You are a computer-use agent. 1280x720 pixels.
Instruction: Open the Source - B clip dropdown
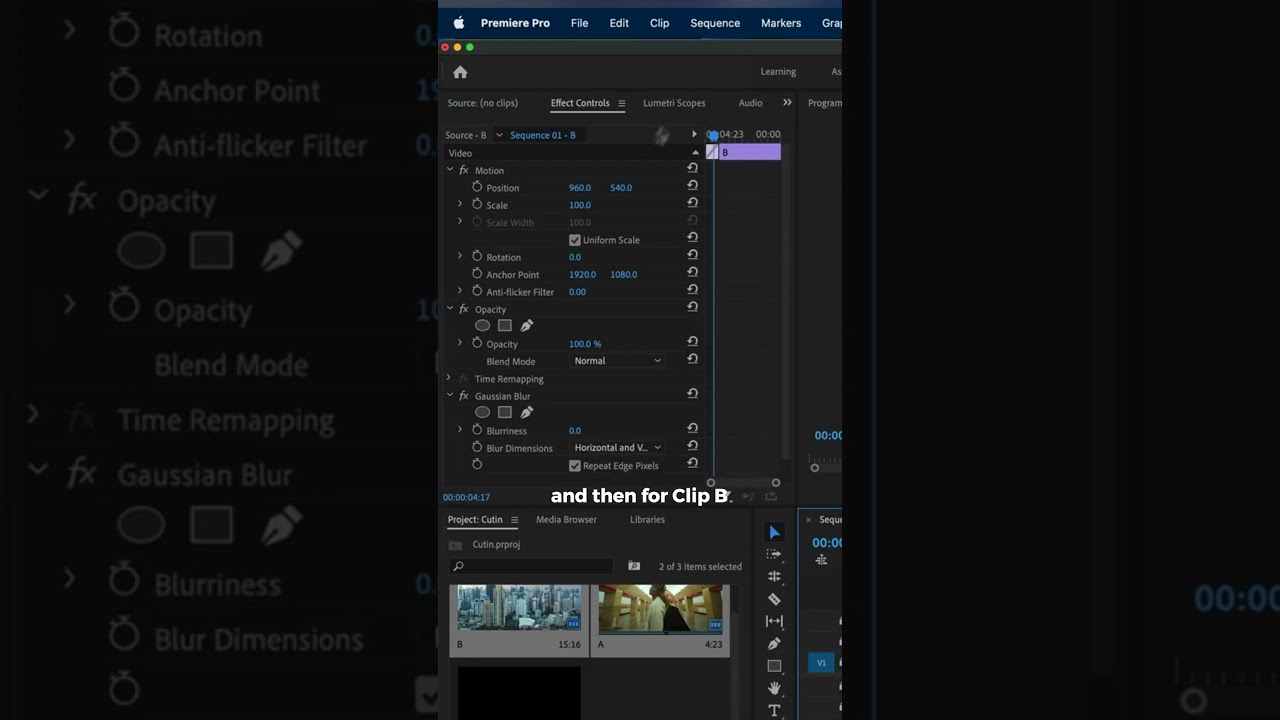click(499, 135)
